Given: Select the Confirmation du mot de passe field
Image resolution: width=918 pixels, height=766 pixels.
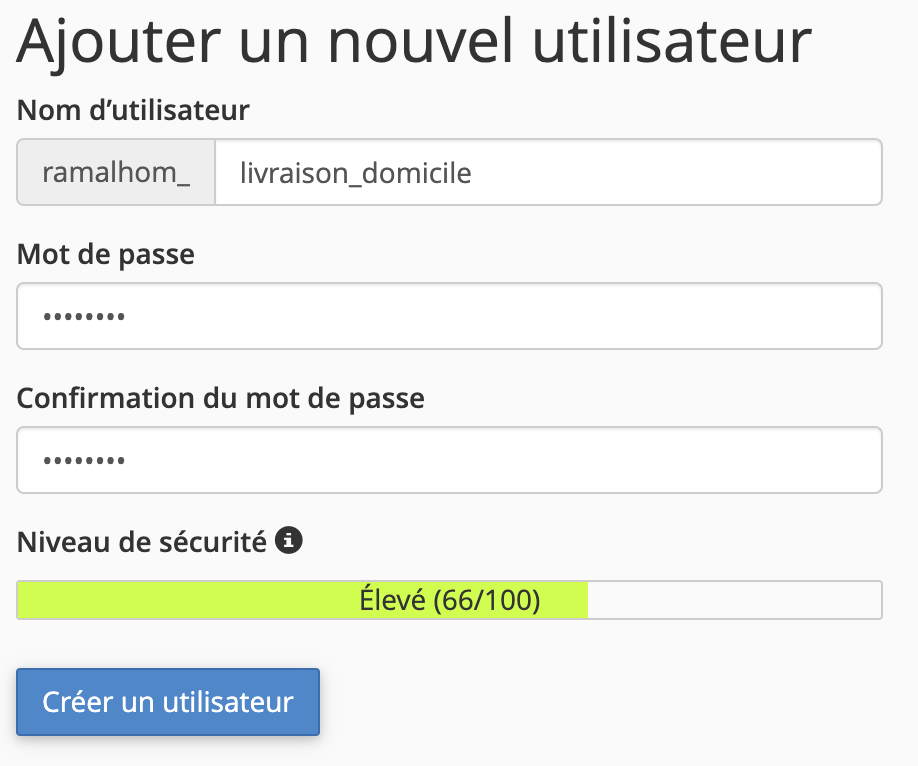Looking at the screenshot, I should pyautogui.click(x=449, y=460).
